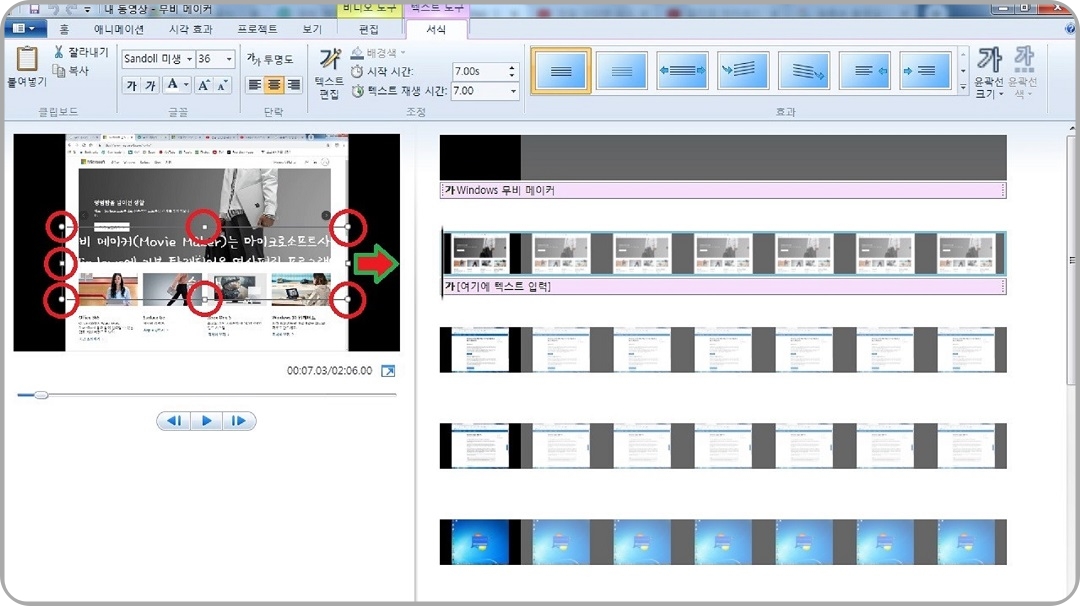The image size is (1080, 606).
Task: Select the '[여기에 텍스트 입력]' caption bar
Action: [723, 286]
